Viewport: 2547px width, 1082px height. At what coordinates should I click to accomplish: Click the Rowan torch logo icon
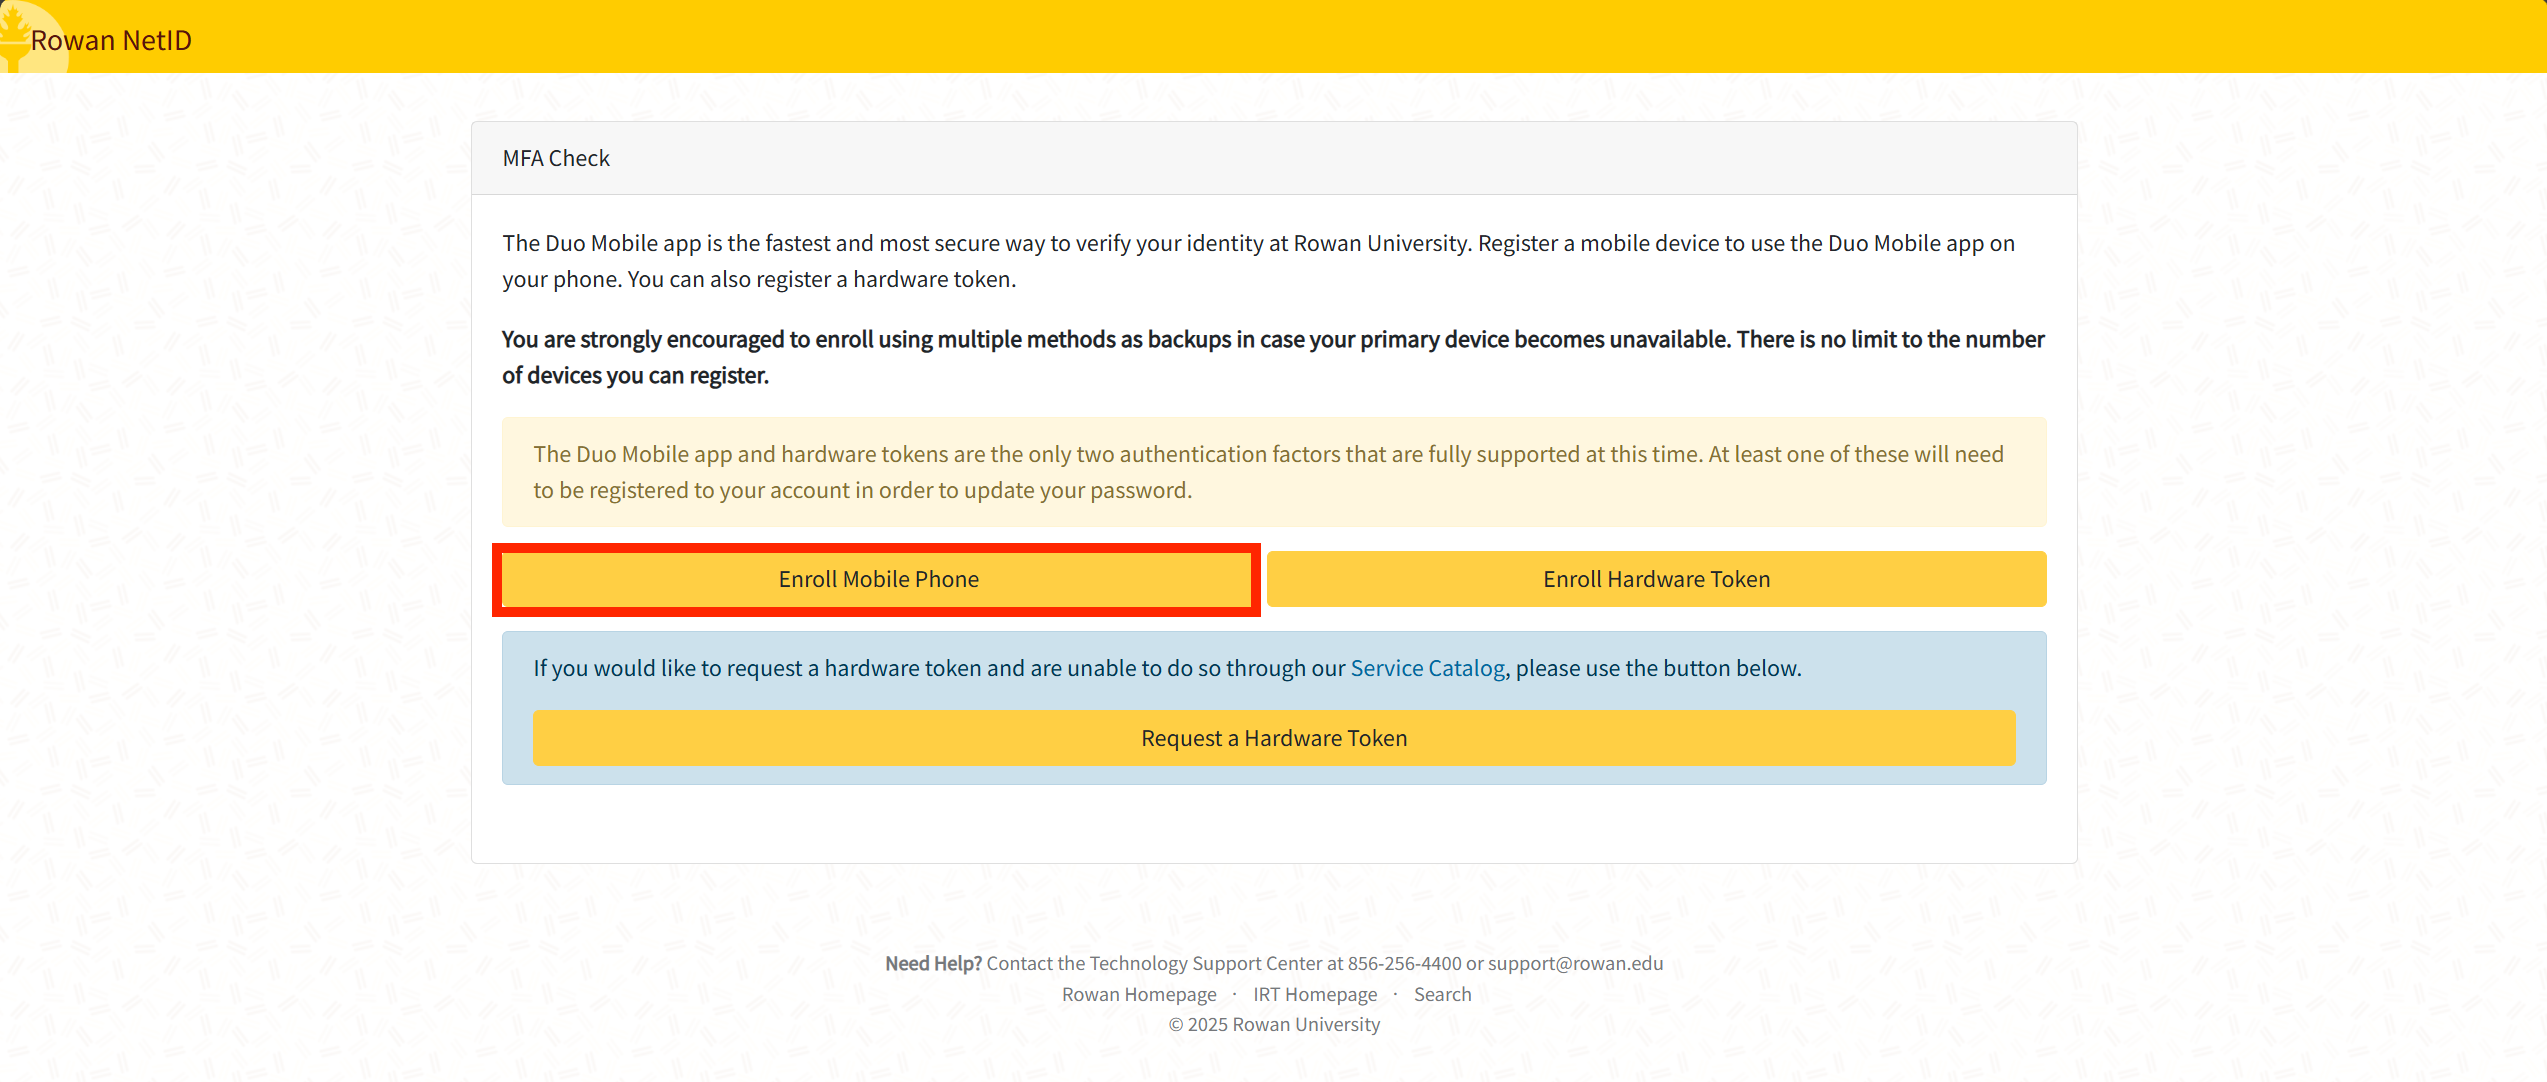pos(14,30)
